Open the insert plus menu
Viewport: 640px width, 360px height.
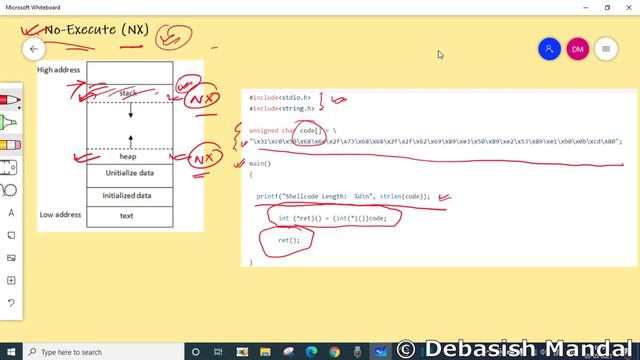pyautogui.click(x=11, y=280)
